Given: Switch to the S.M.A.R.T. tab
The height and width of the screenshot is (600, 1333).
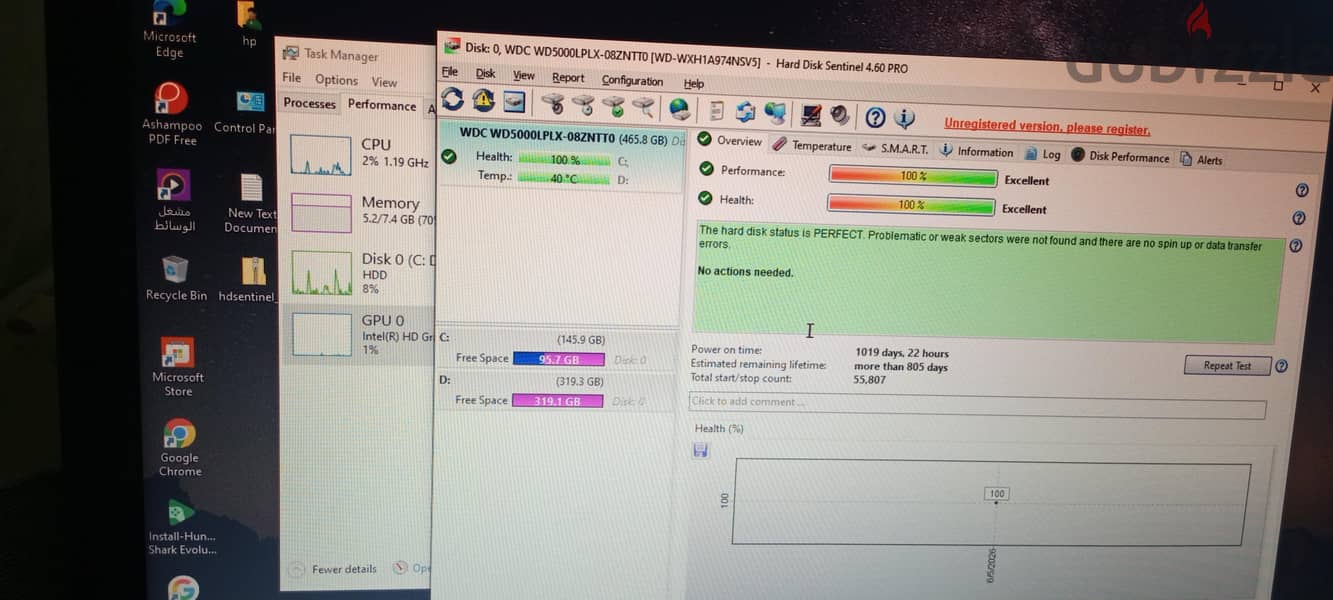Looking at the screenshot, I should pyautogui.click(x=895, y=149).
